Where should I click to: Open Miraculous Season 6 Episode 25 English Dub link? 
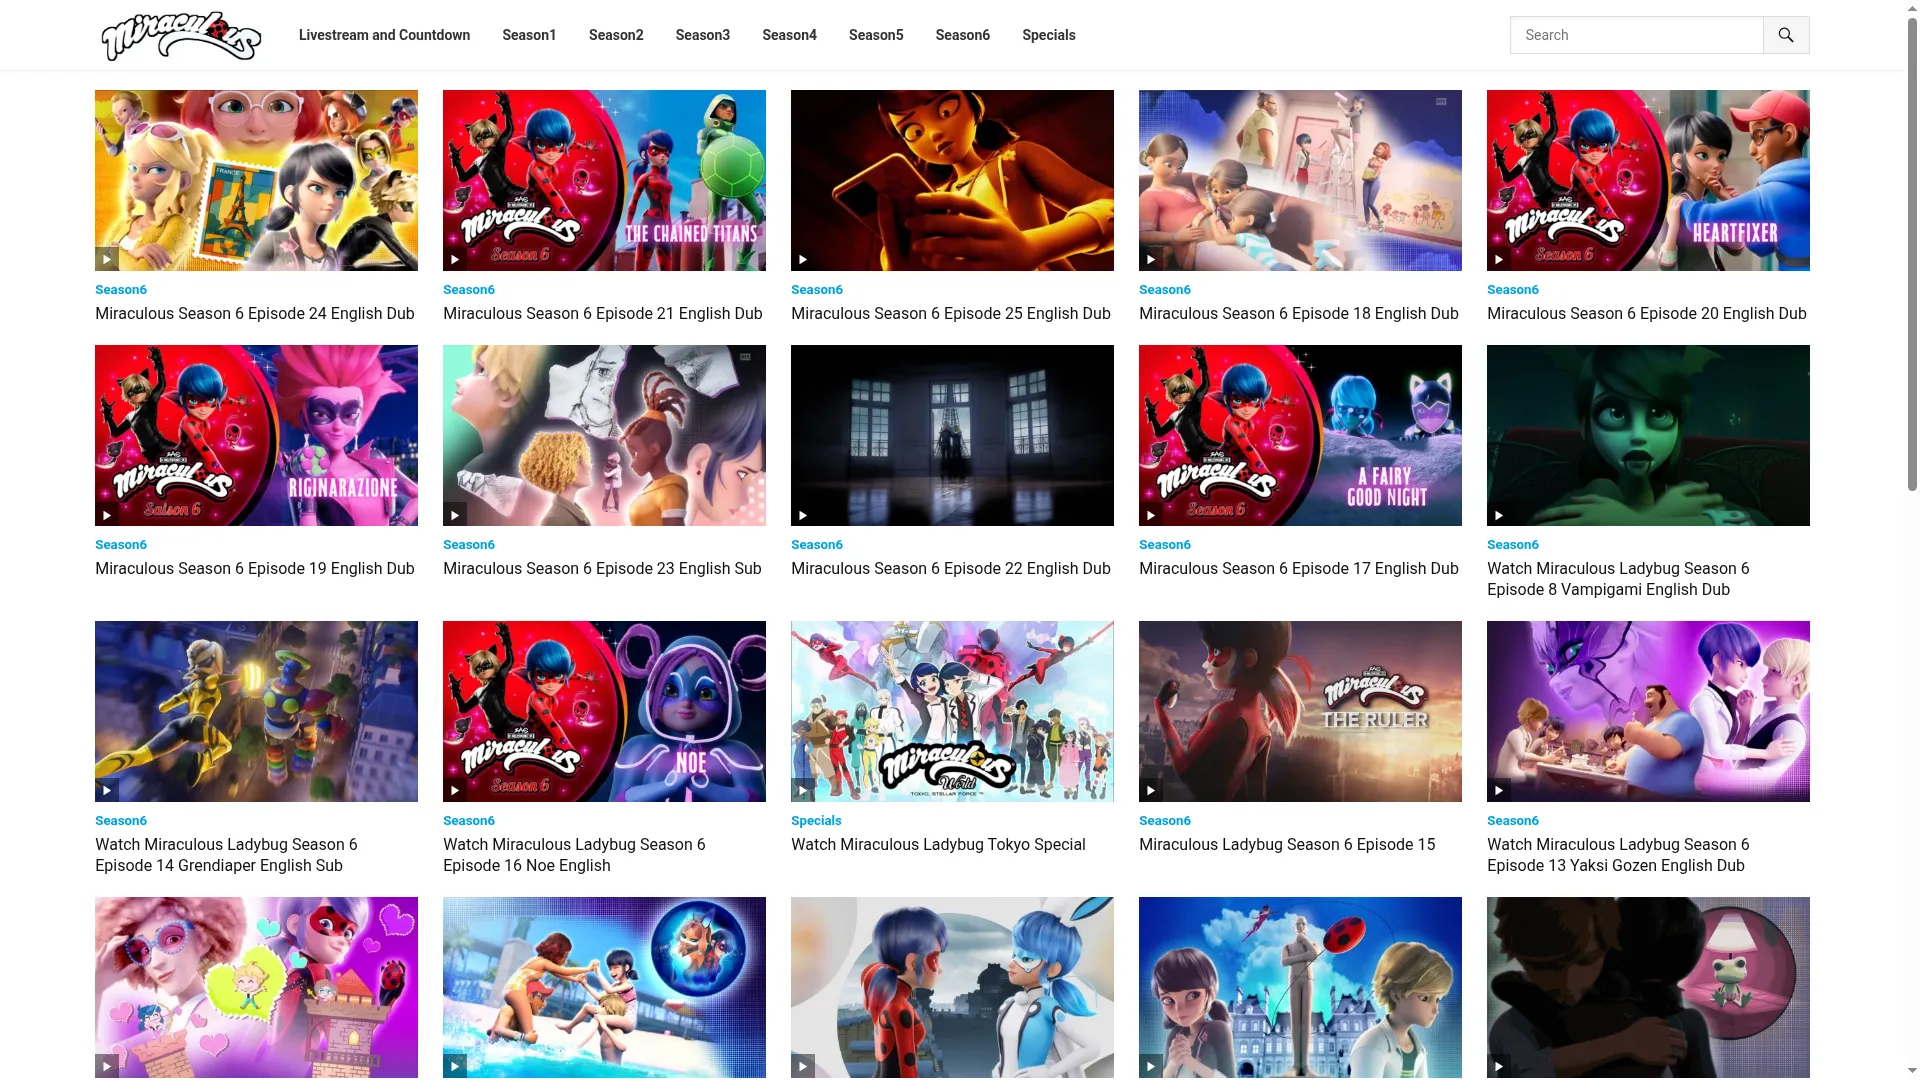951,314
